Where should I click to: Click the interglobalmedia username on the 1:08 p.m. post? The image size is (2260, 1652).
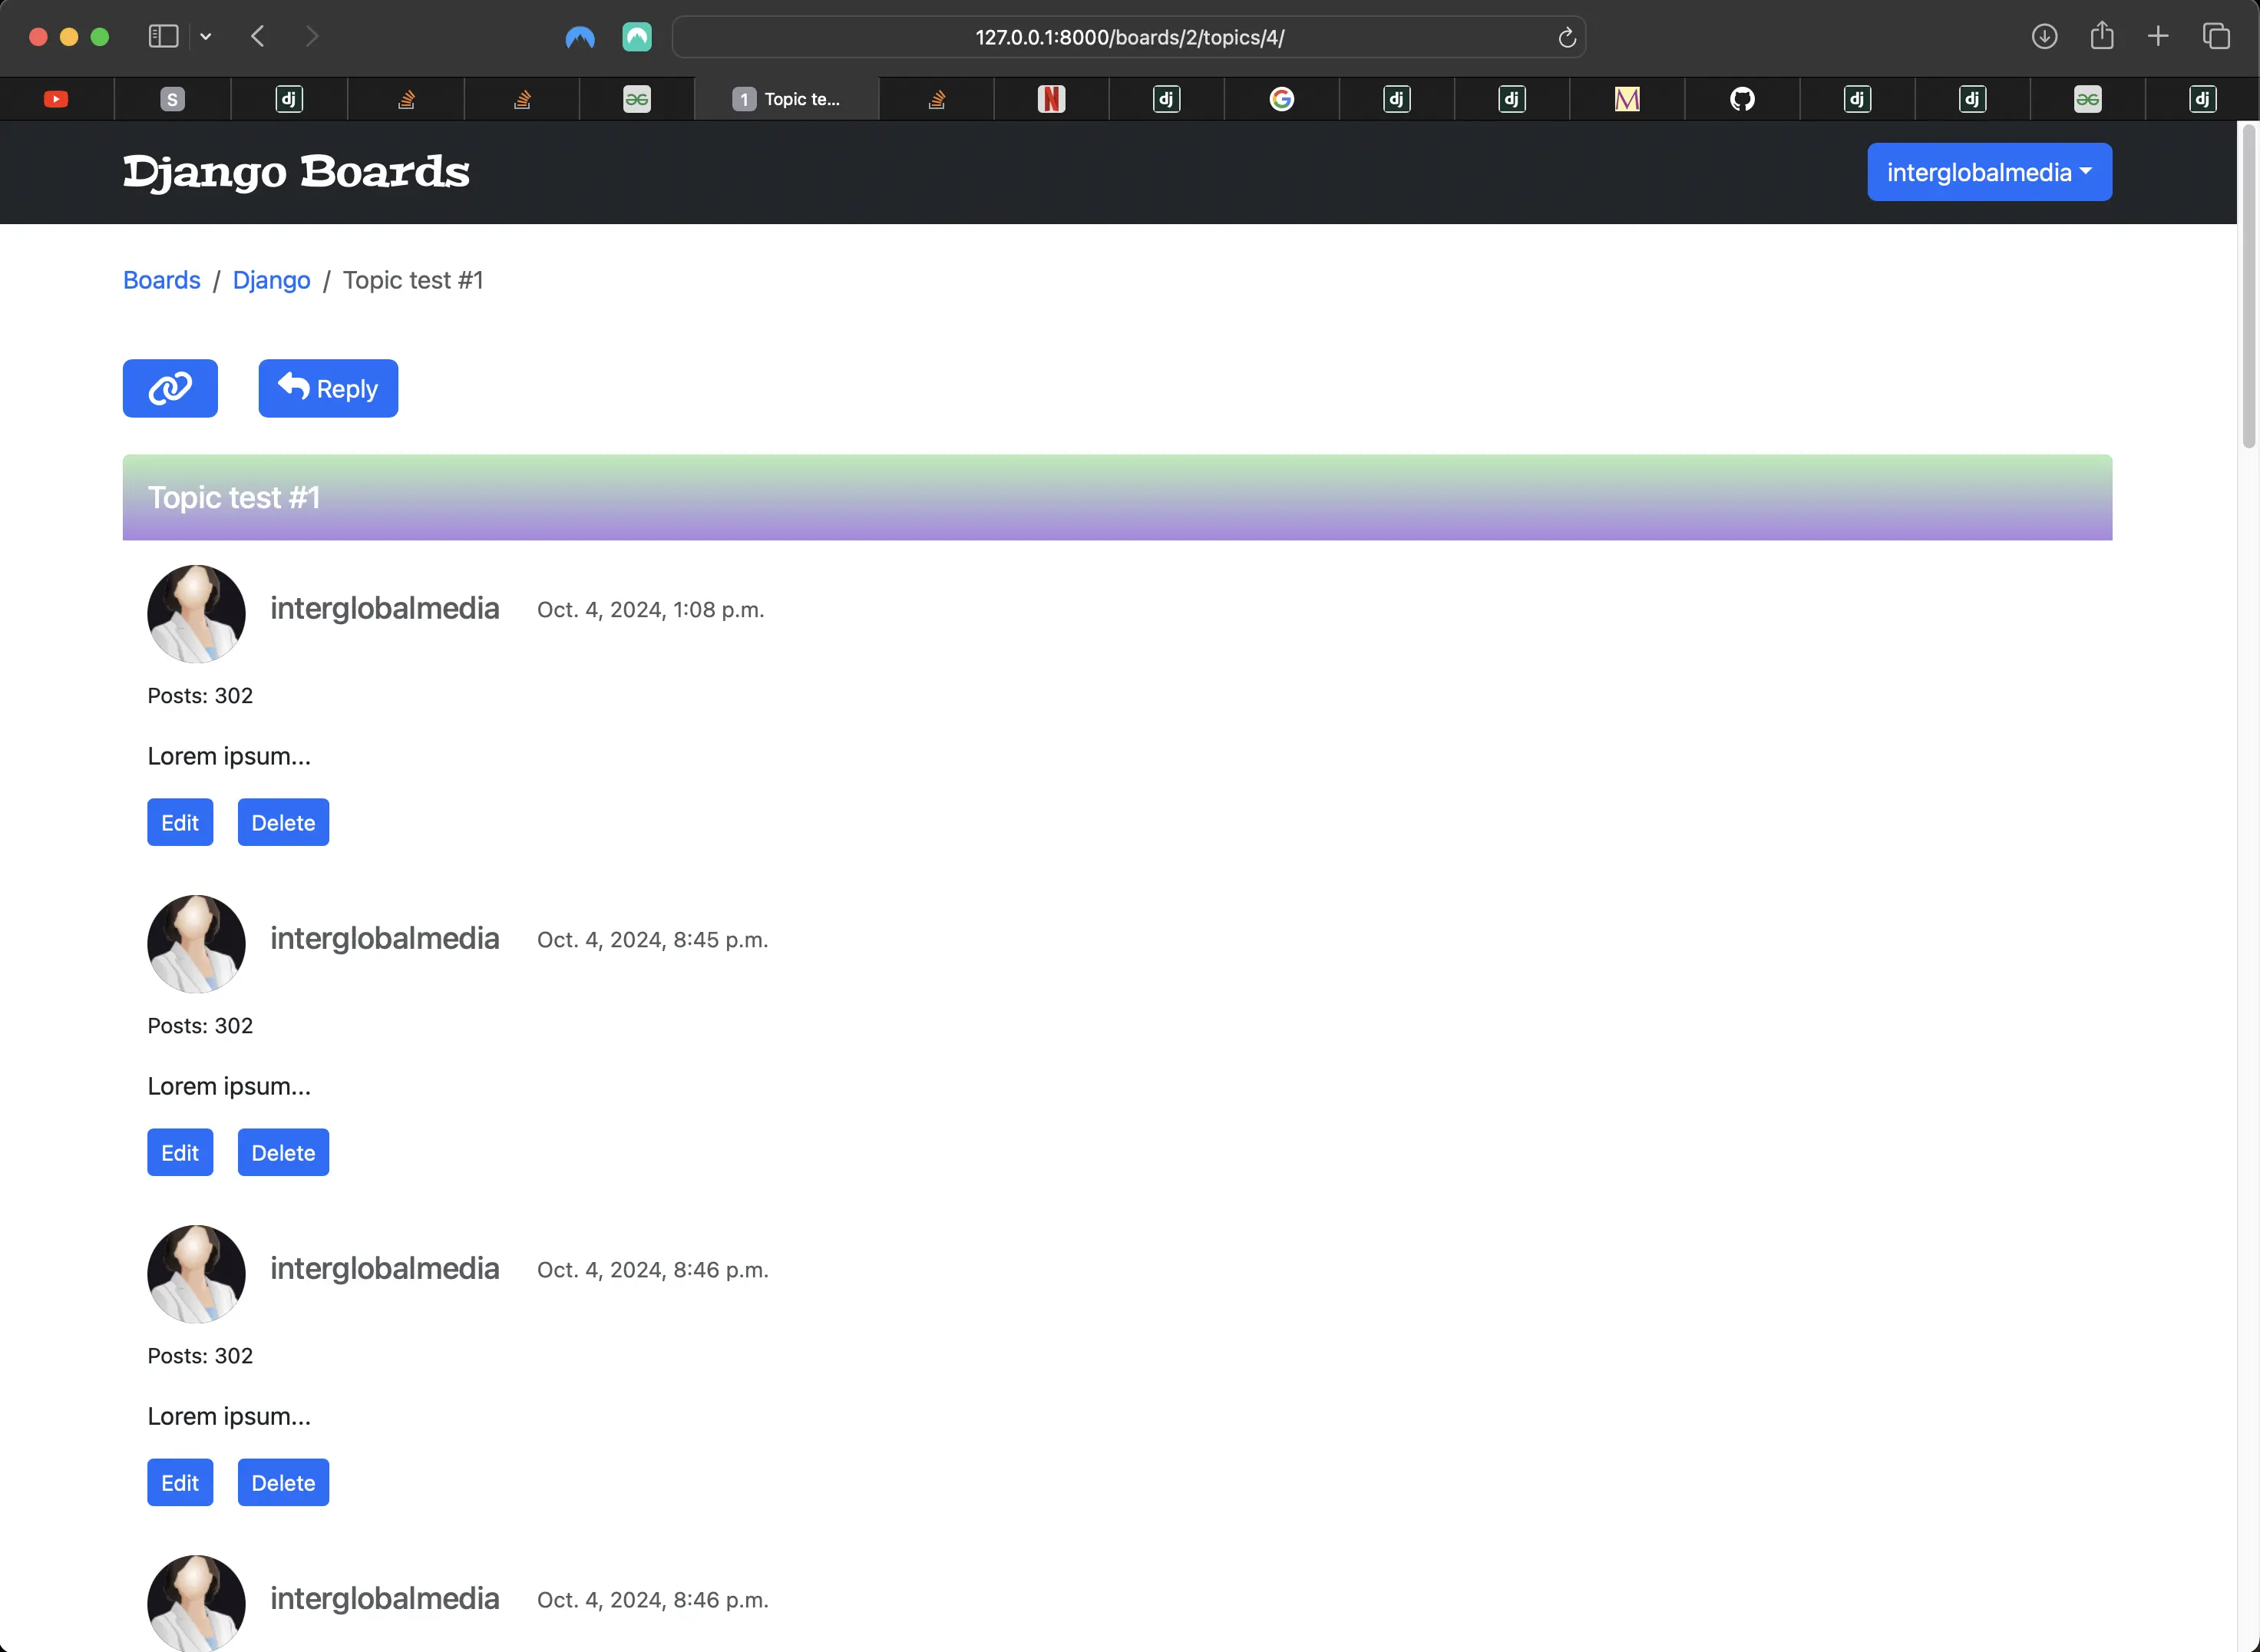pyautogui.click(x=384, y=608)
